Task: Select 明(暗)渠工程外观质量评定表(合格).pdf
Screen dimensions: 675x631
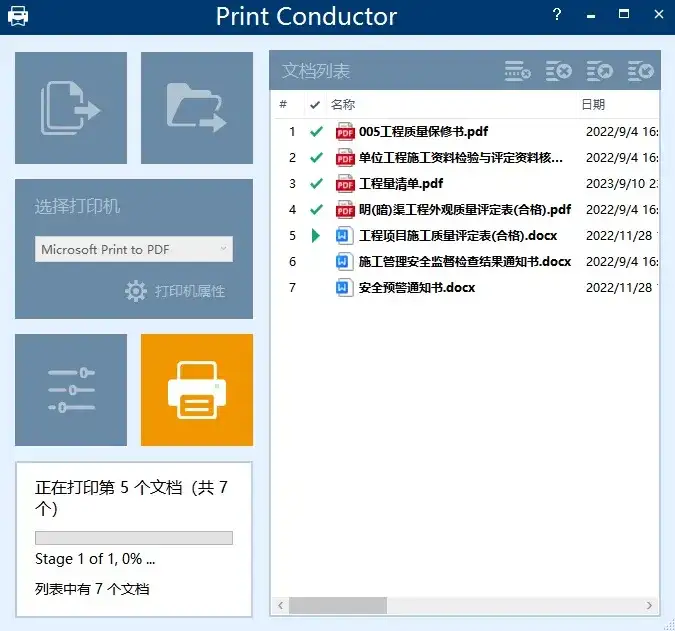Action: pyautogui.click(x=465, y=210)
